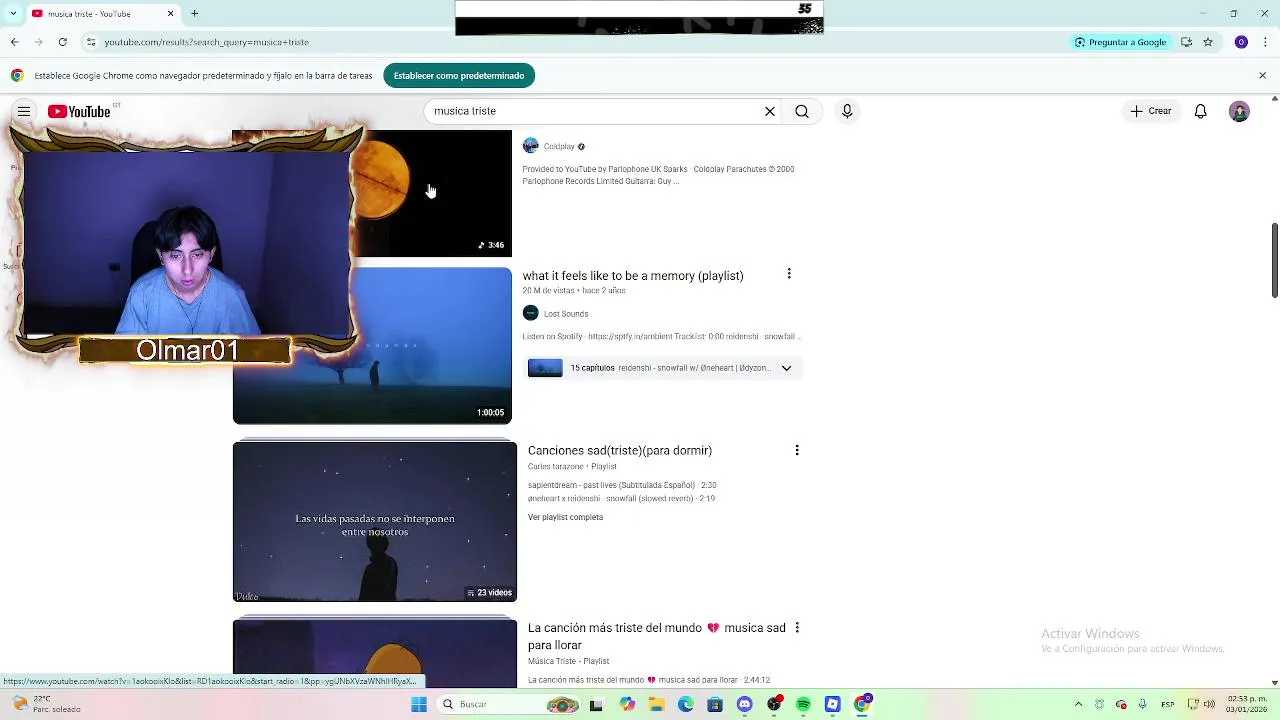
Task: Open the 'Coldplay' channel name link
Action: (x=559, y=147)
